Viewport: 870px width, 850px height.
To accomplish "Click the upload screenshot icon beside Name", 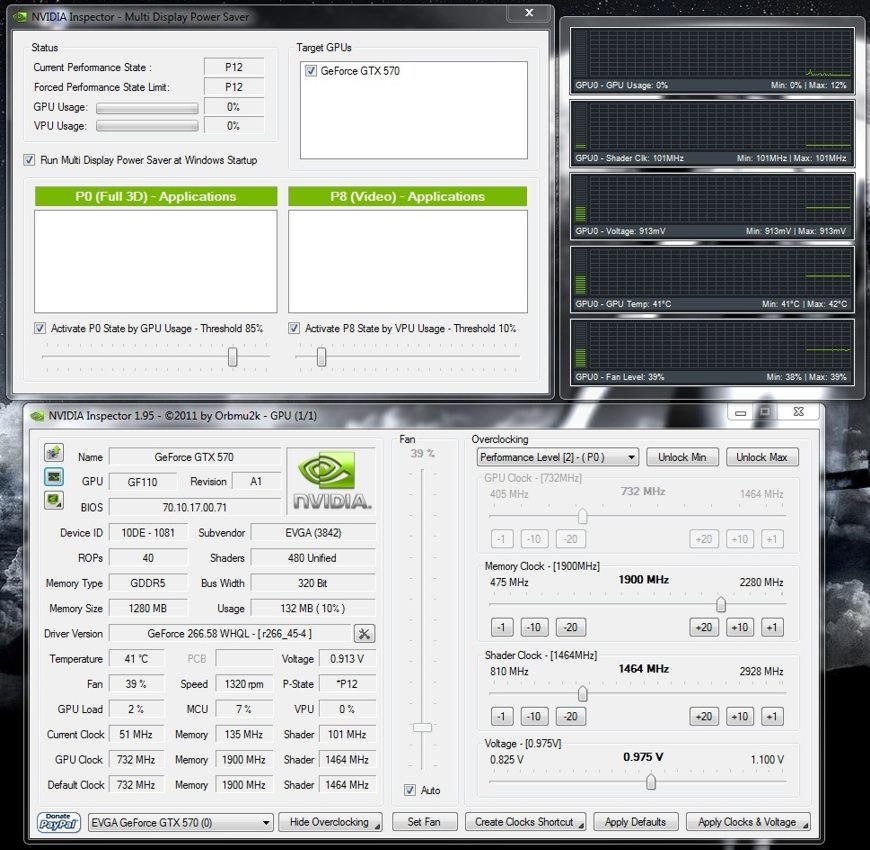I will [54, 453].
